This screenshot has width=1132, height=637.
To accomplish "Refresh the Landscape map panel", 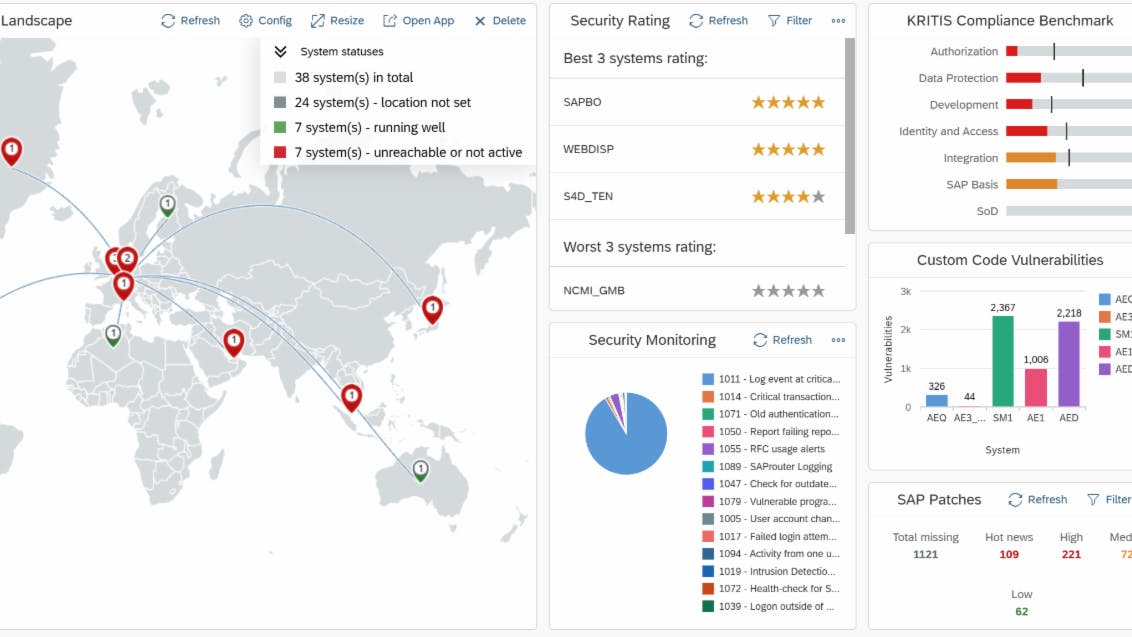I will tap(190, 21).
